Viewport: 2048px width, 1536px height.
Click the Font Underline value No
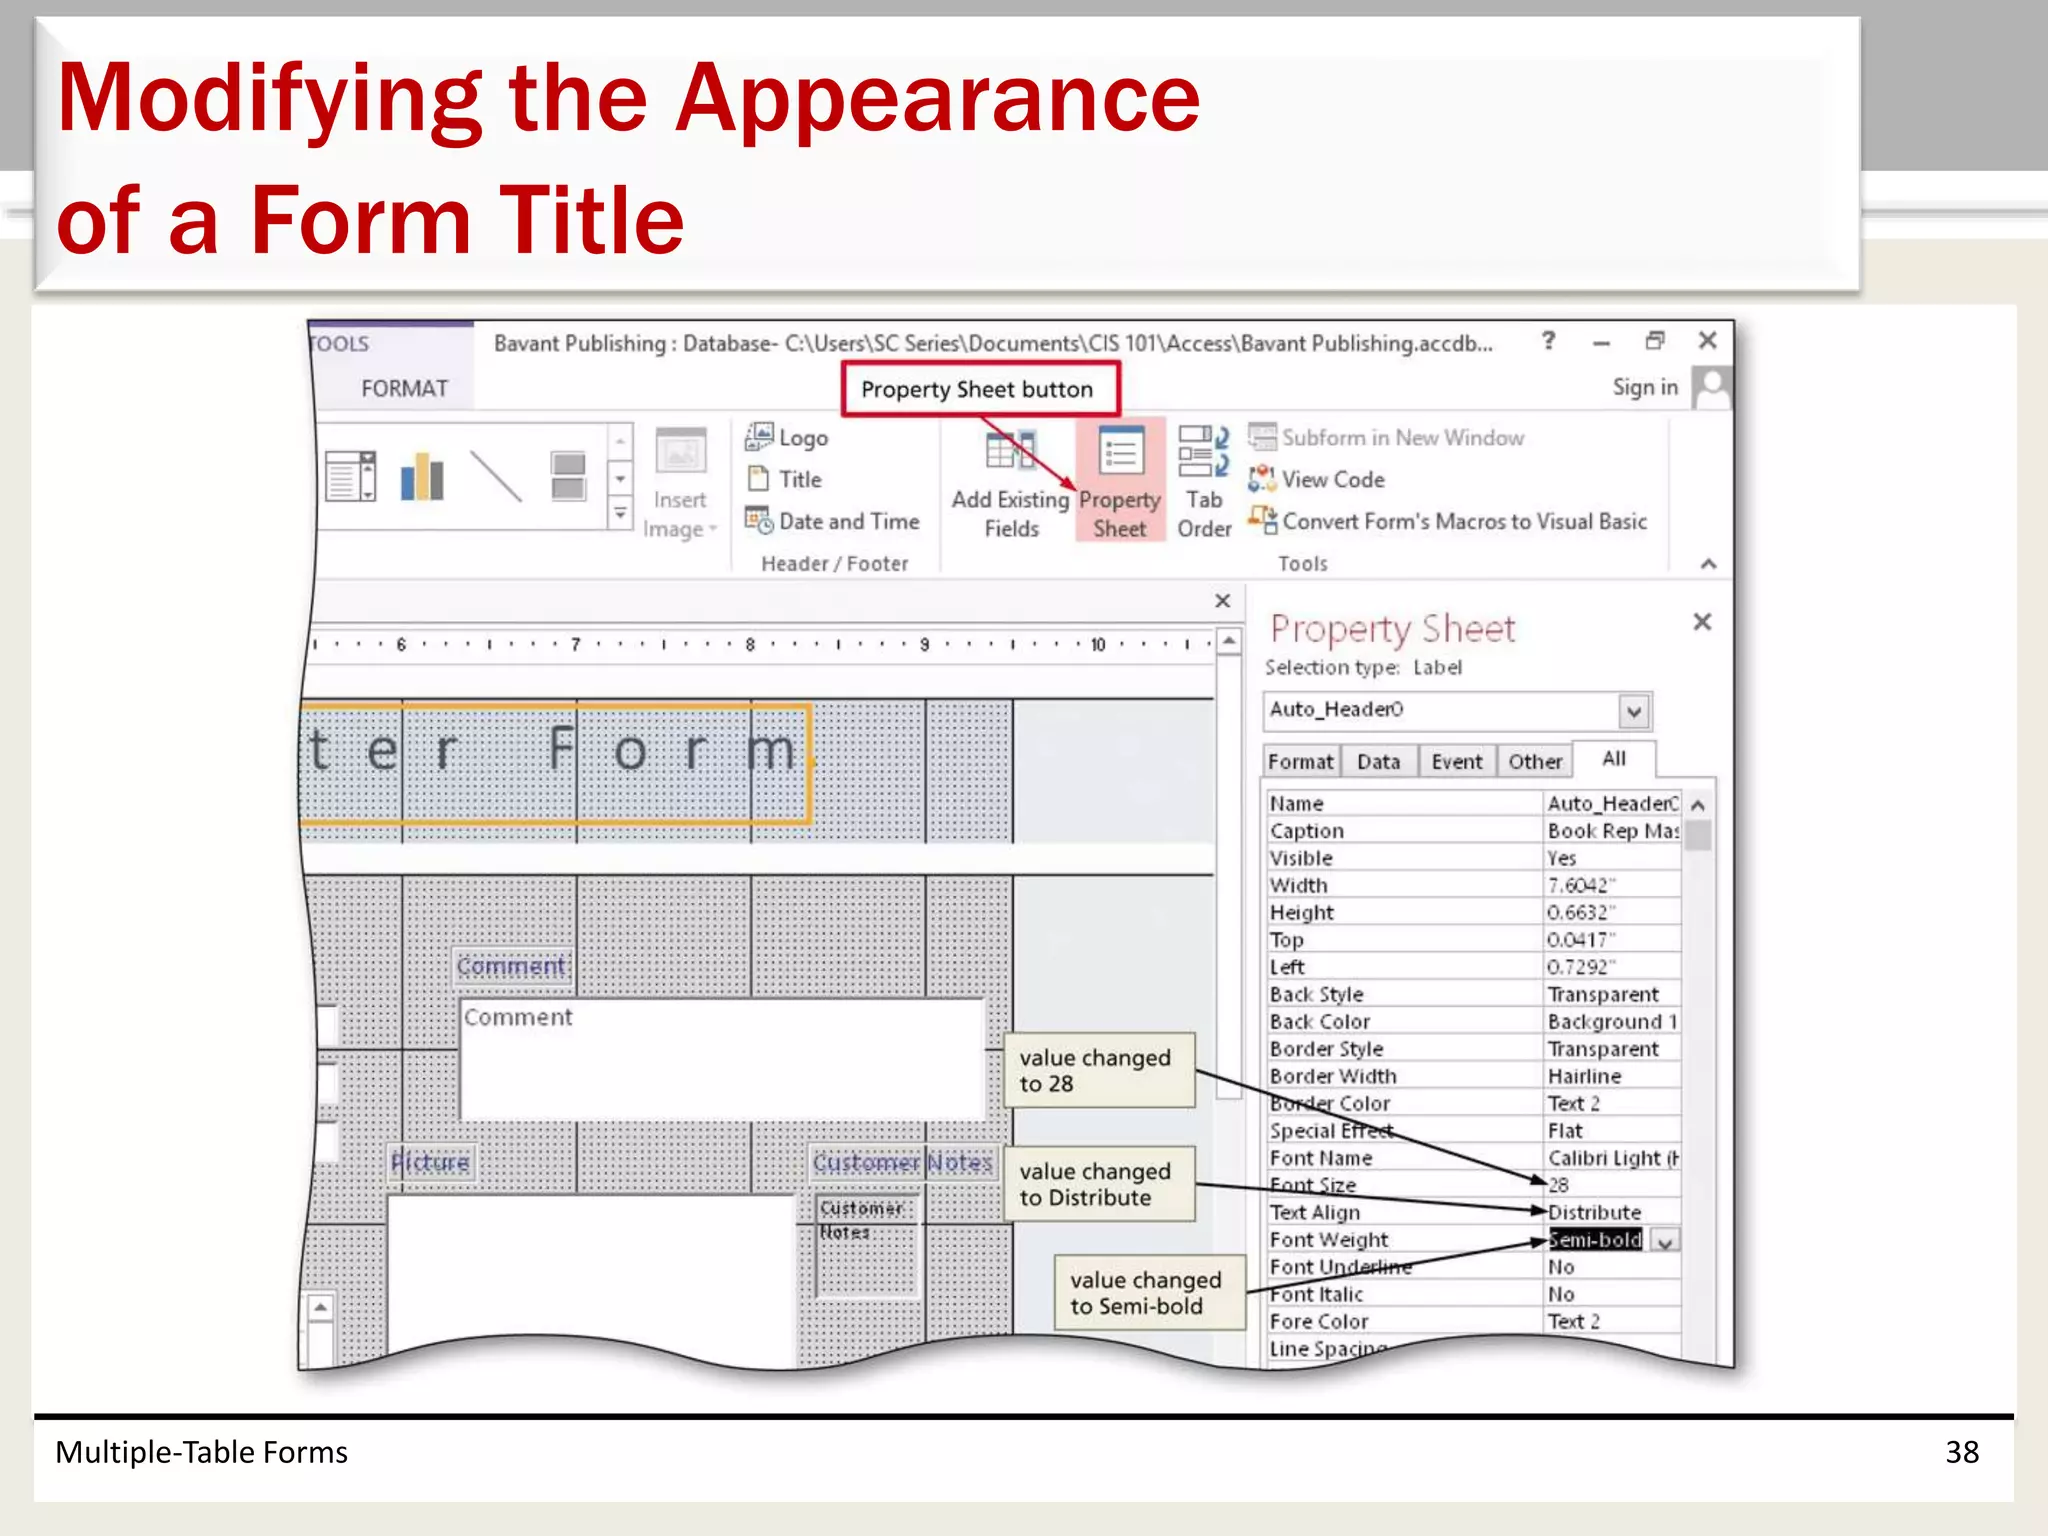[x=1612, y=1267]
